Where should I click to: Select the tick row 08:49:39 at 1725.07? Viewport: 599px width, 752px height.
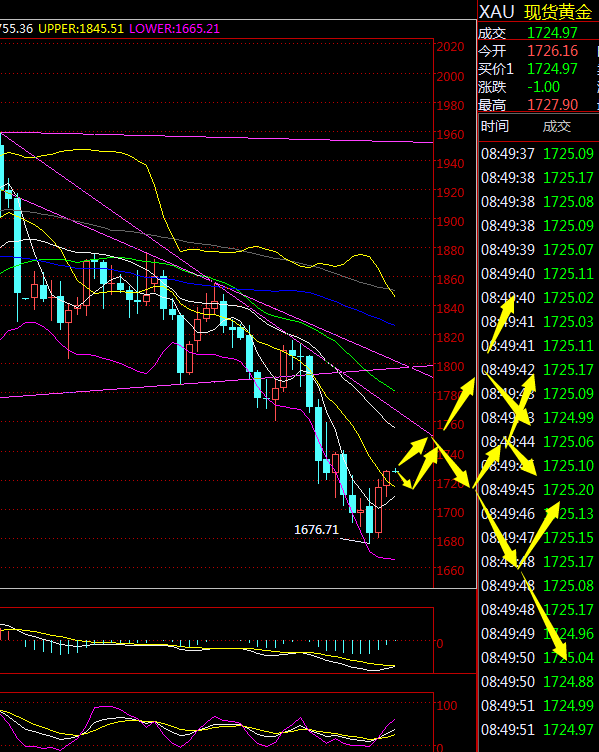tap(538, 249)
